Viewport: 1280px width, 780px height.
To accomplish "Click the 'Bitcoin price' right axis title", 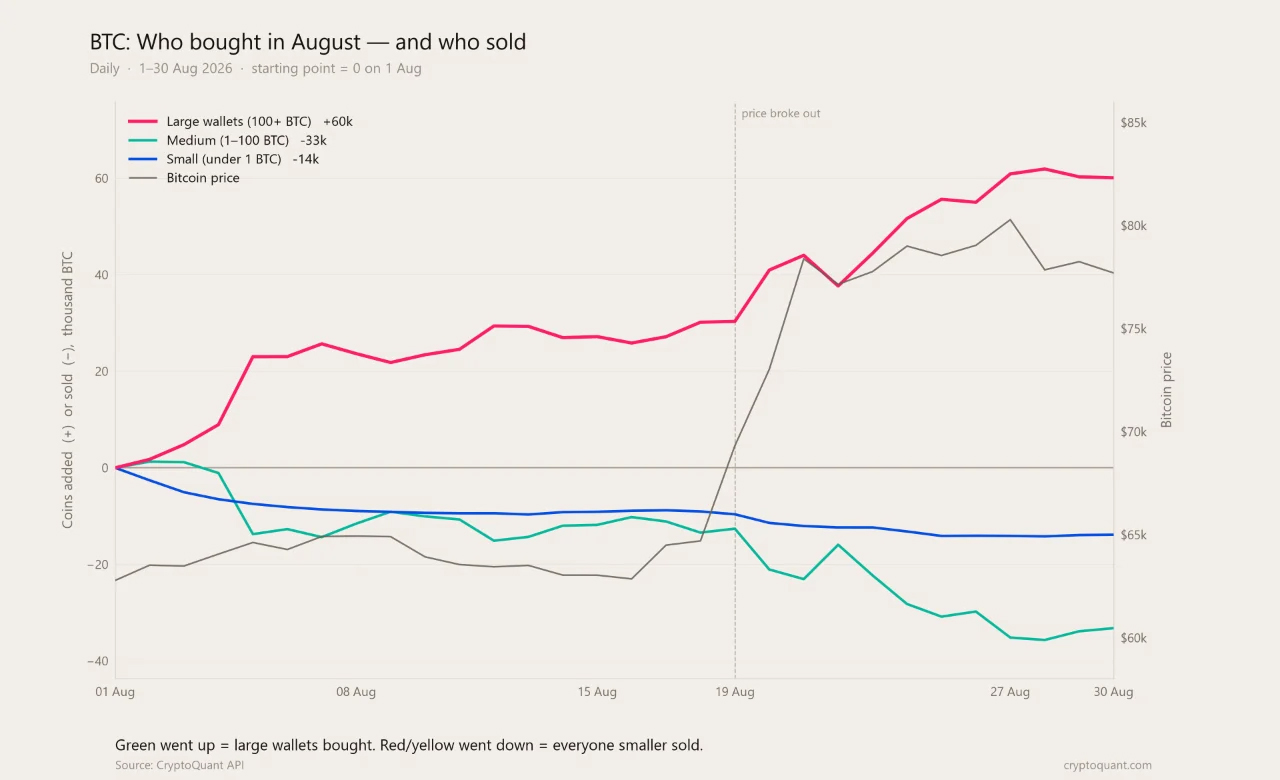I will [1166, 390].
